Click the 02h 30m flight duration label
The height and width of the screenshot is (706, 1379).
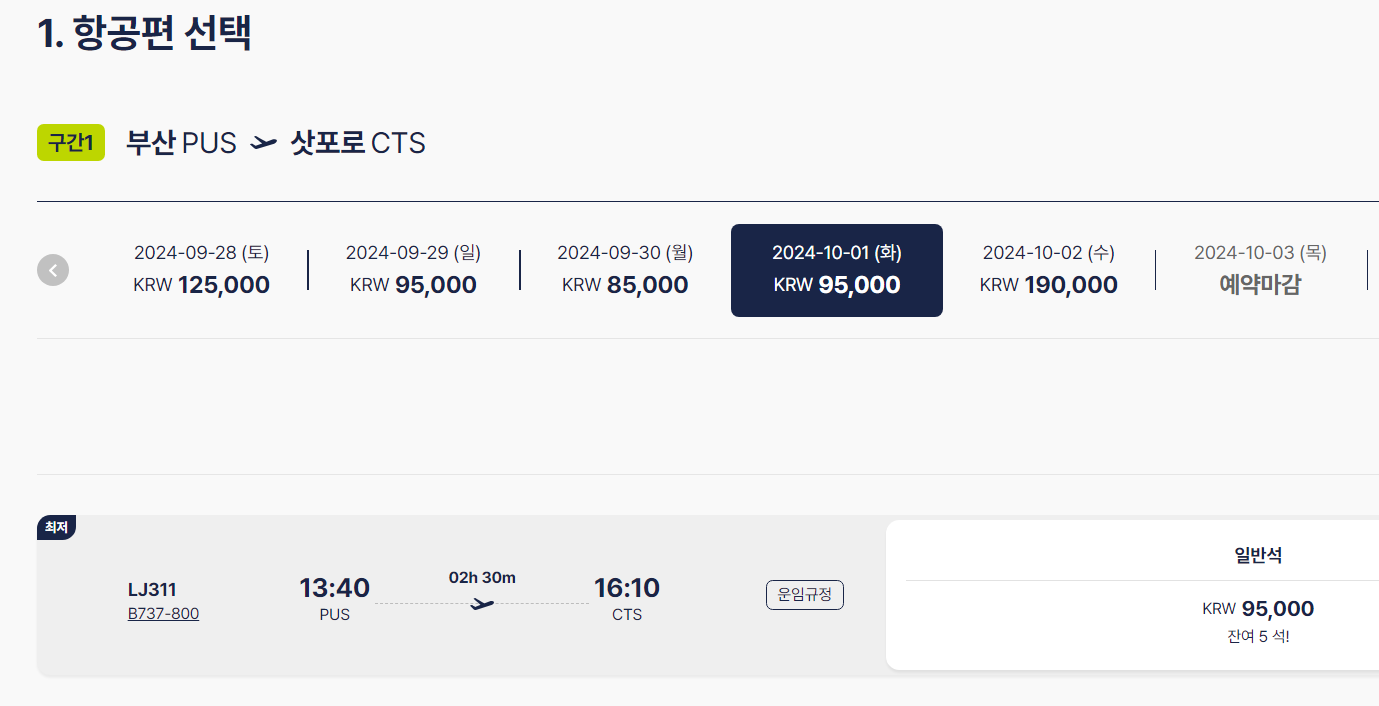coord(482,577)
